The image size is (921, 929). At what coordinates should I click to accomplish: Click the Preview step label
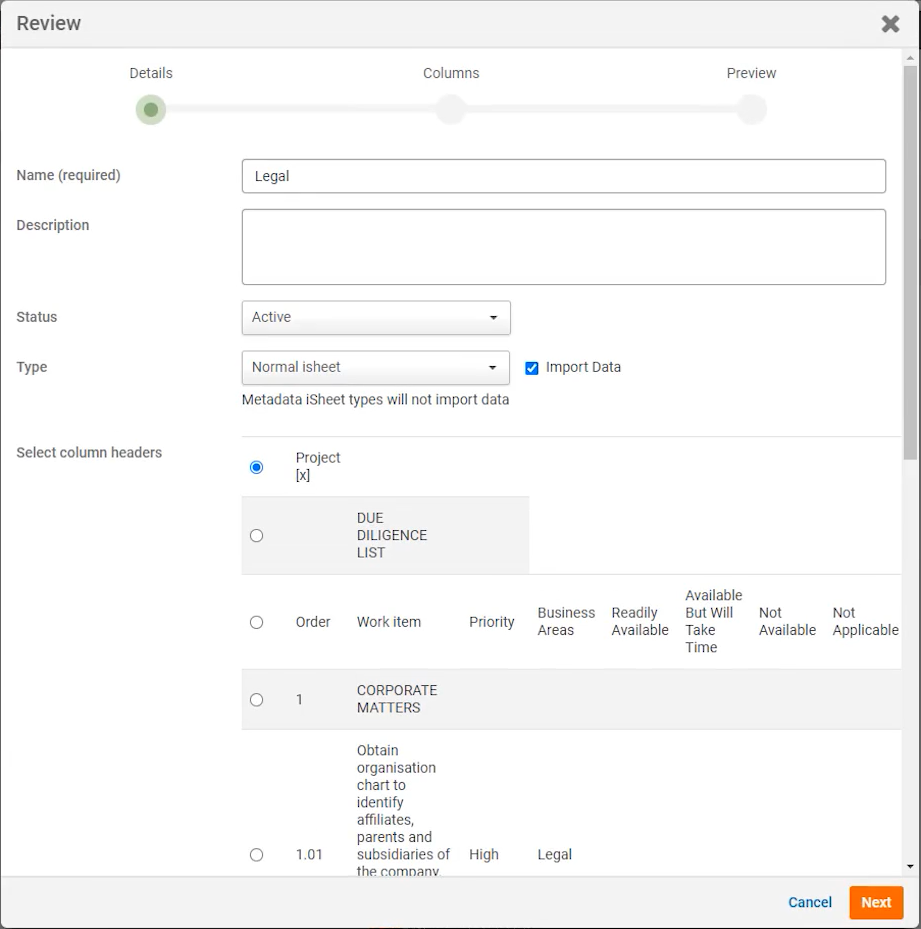click(x=751, y=73)
